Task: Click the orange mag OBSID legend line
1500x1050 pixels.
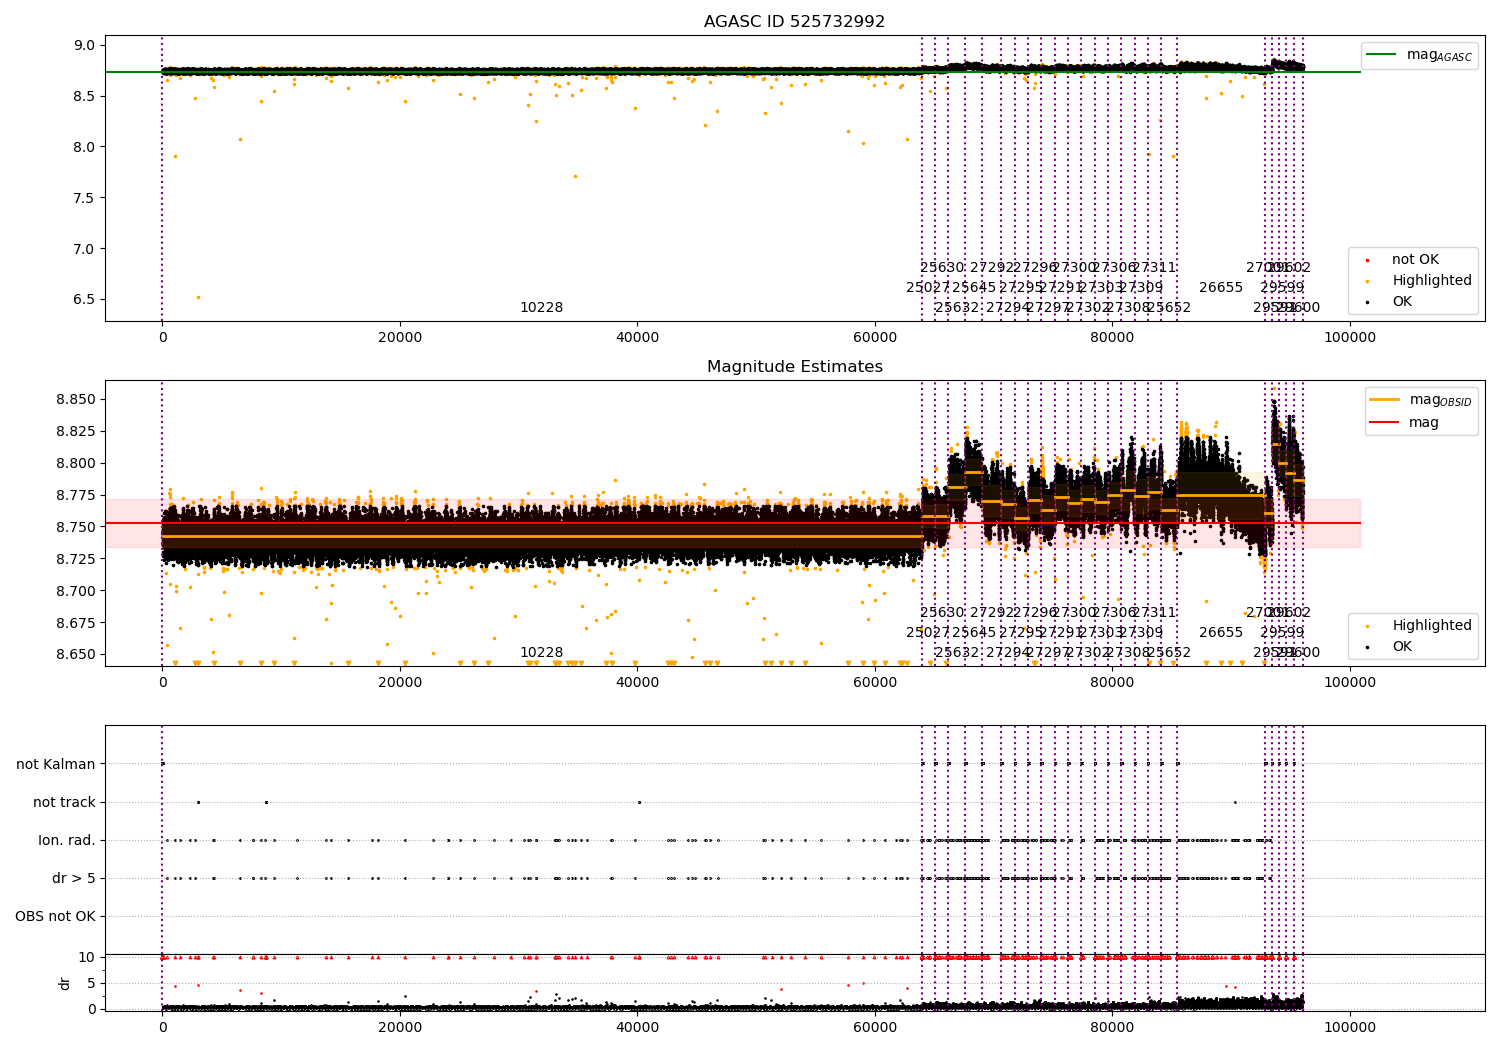Action: pyautogui.click(x=1385, y=400)
